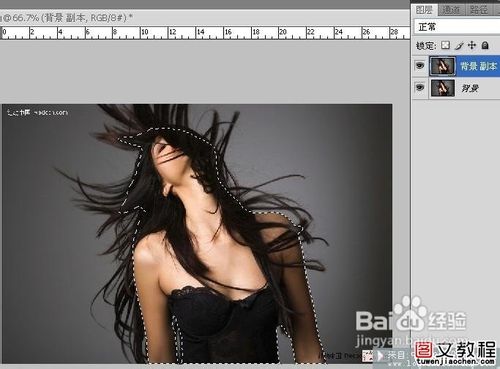Toggle lock all padlock icon

click(485, 45)
